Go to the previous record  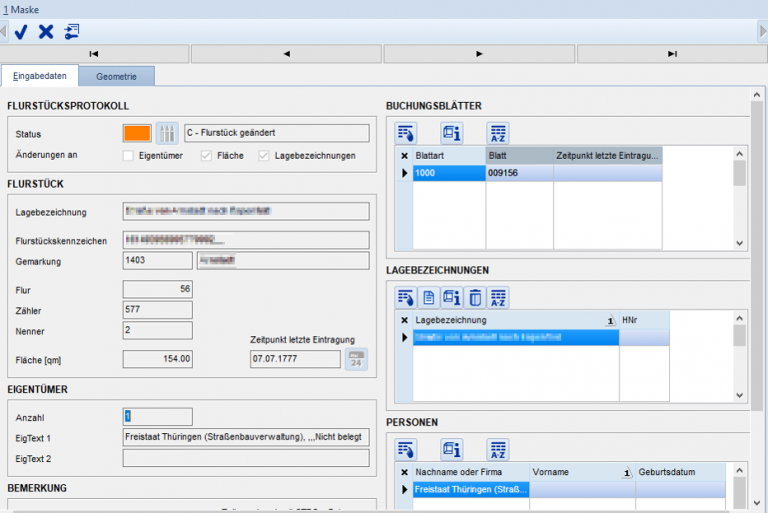(x=287, y=54)
